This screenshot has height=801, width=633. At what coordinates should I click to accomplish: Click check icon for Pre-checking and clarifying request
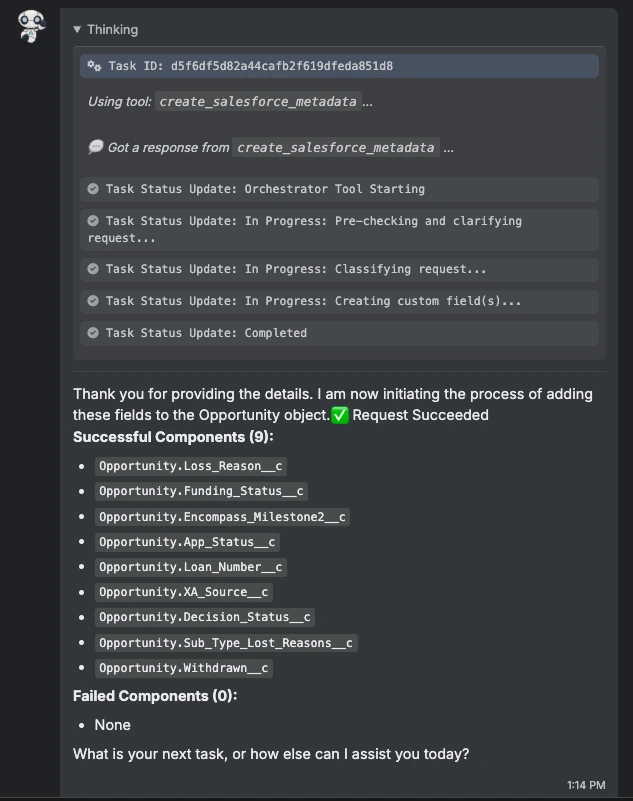click(x=93, y=221)
